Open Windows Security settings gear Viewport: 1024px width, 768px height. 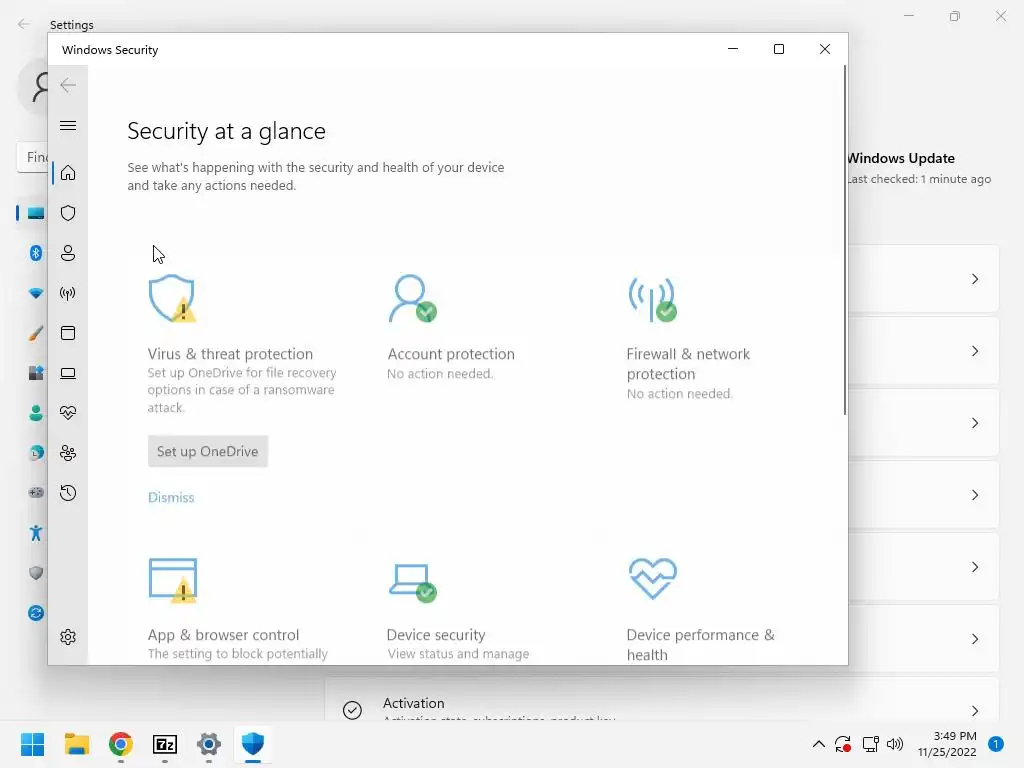pyautogui.click(x=68, y=637)
